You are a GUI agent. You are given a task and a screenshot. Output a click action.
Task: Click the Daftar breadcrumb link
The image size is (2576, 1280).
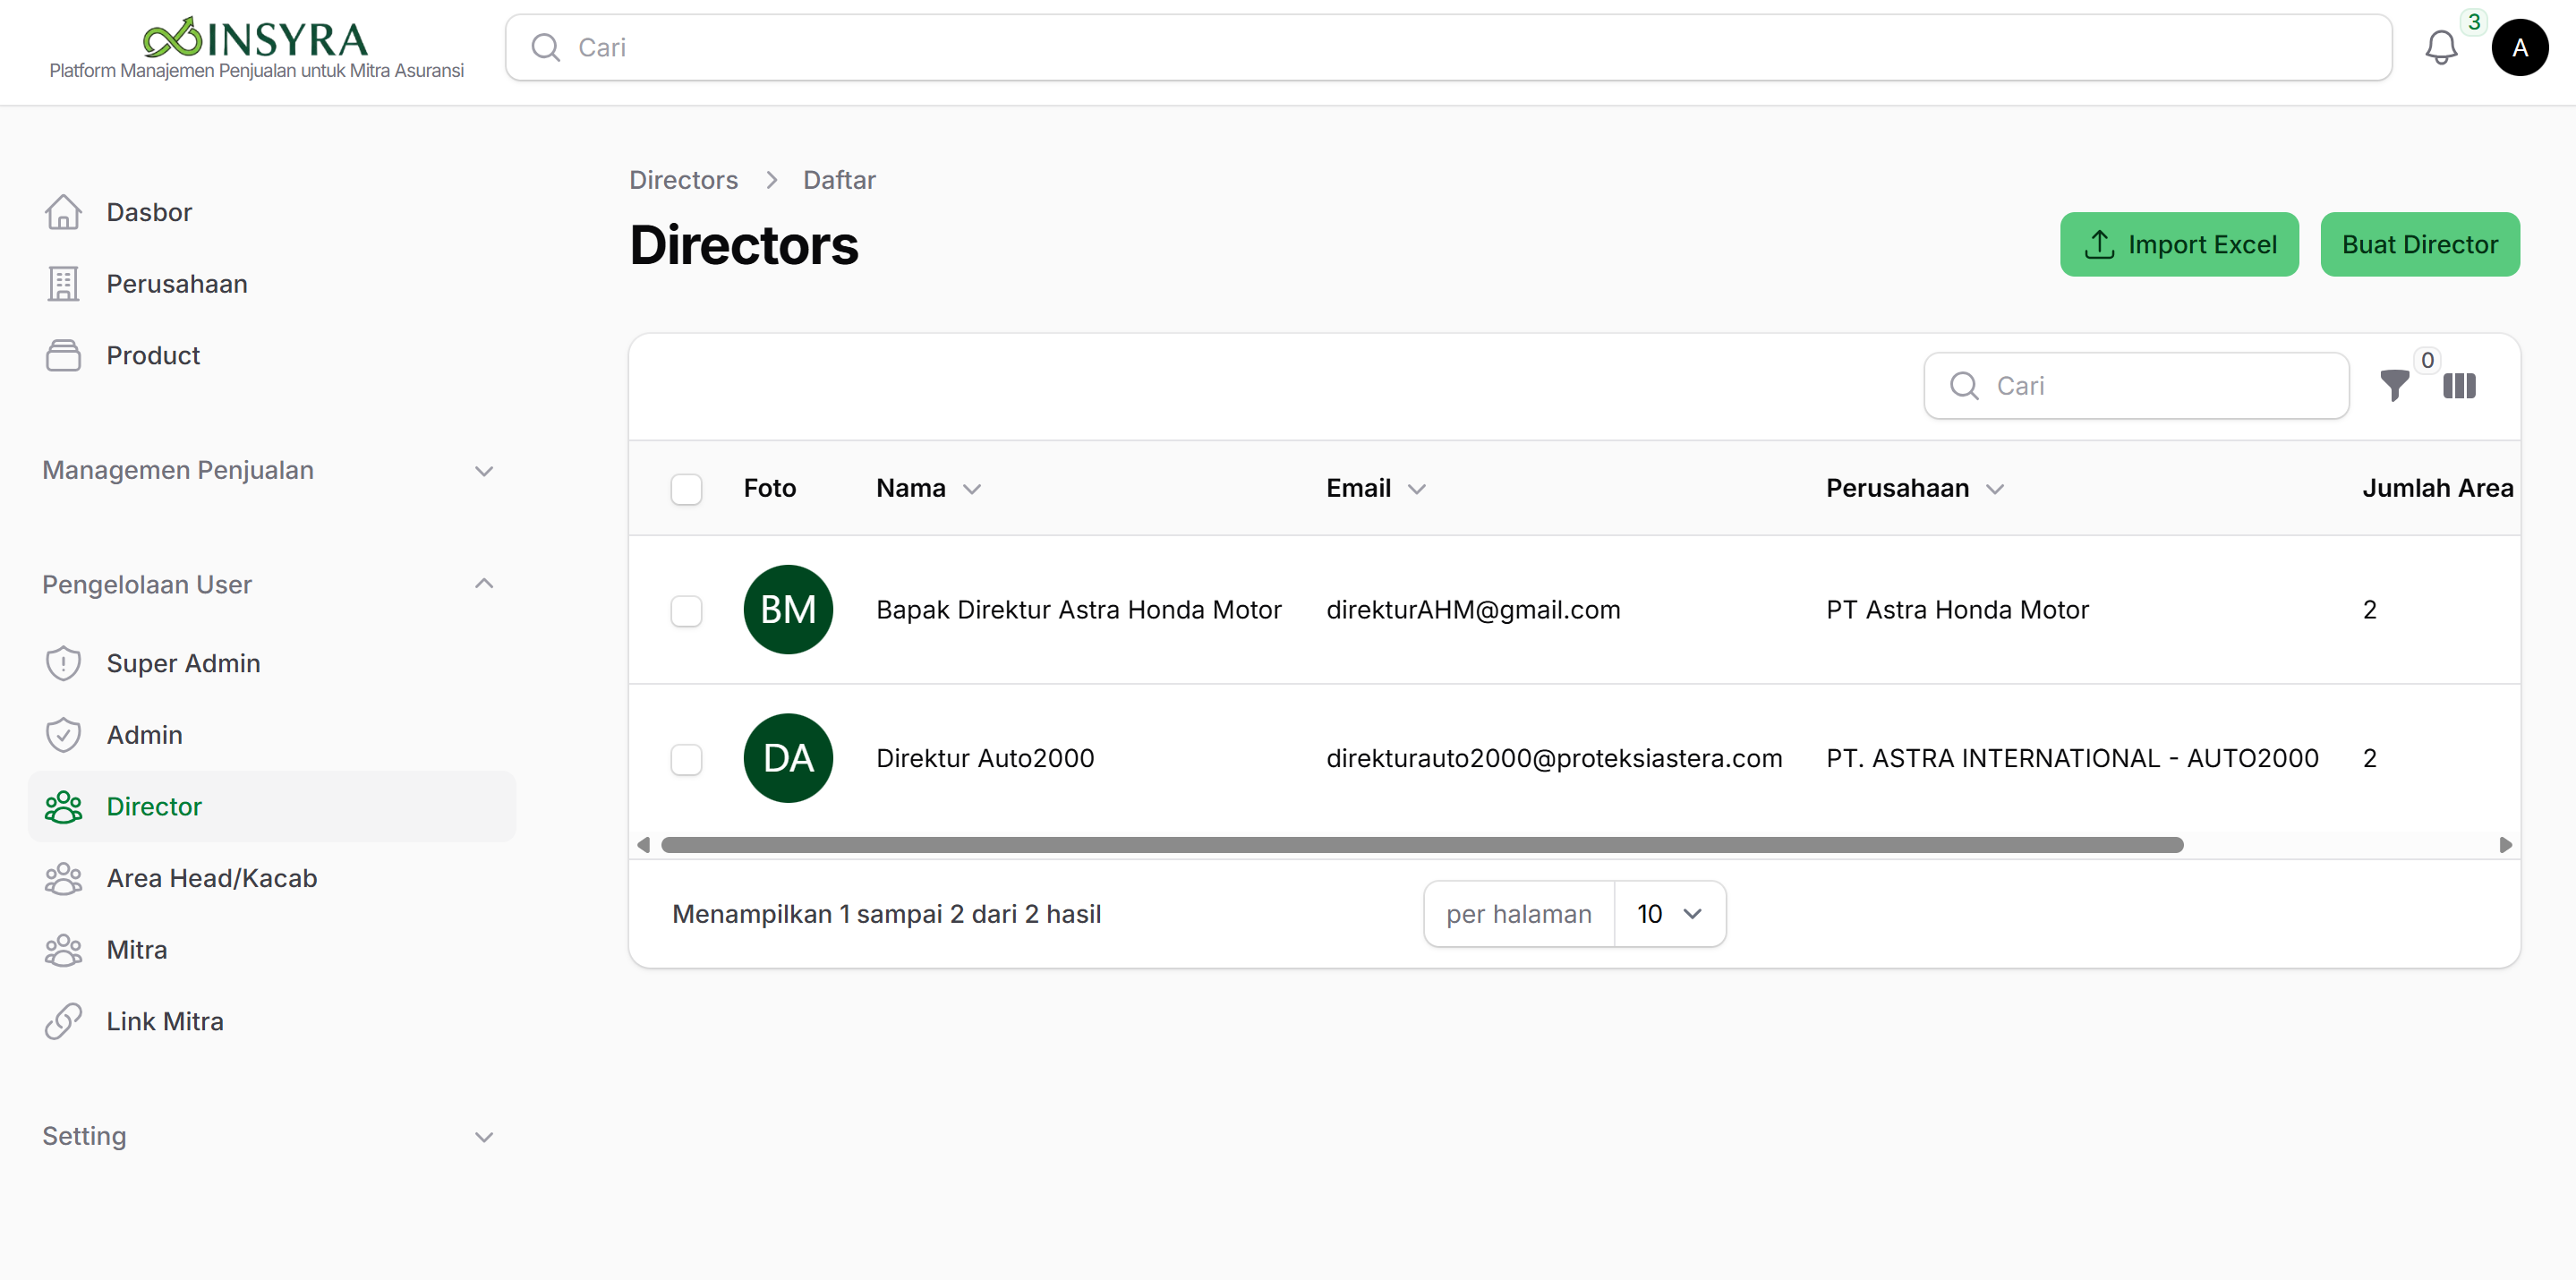point(839,180)
